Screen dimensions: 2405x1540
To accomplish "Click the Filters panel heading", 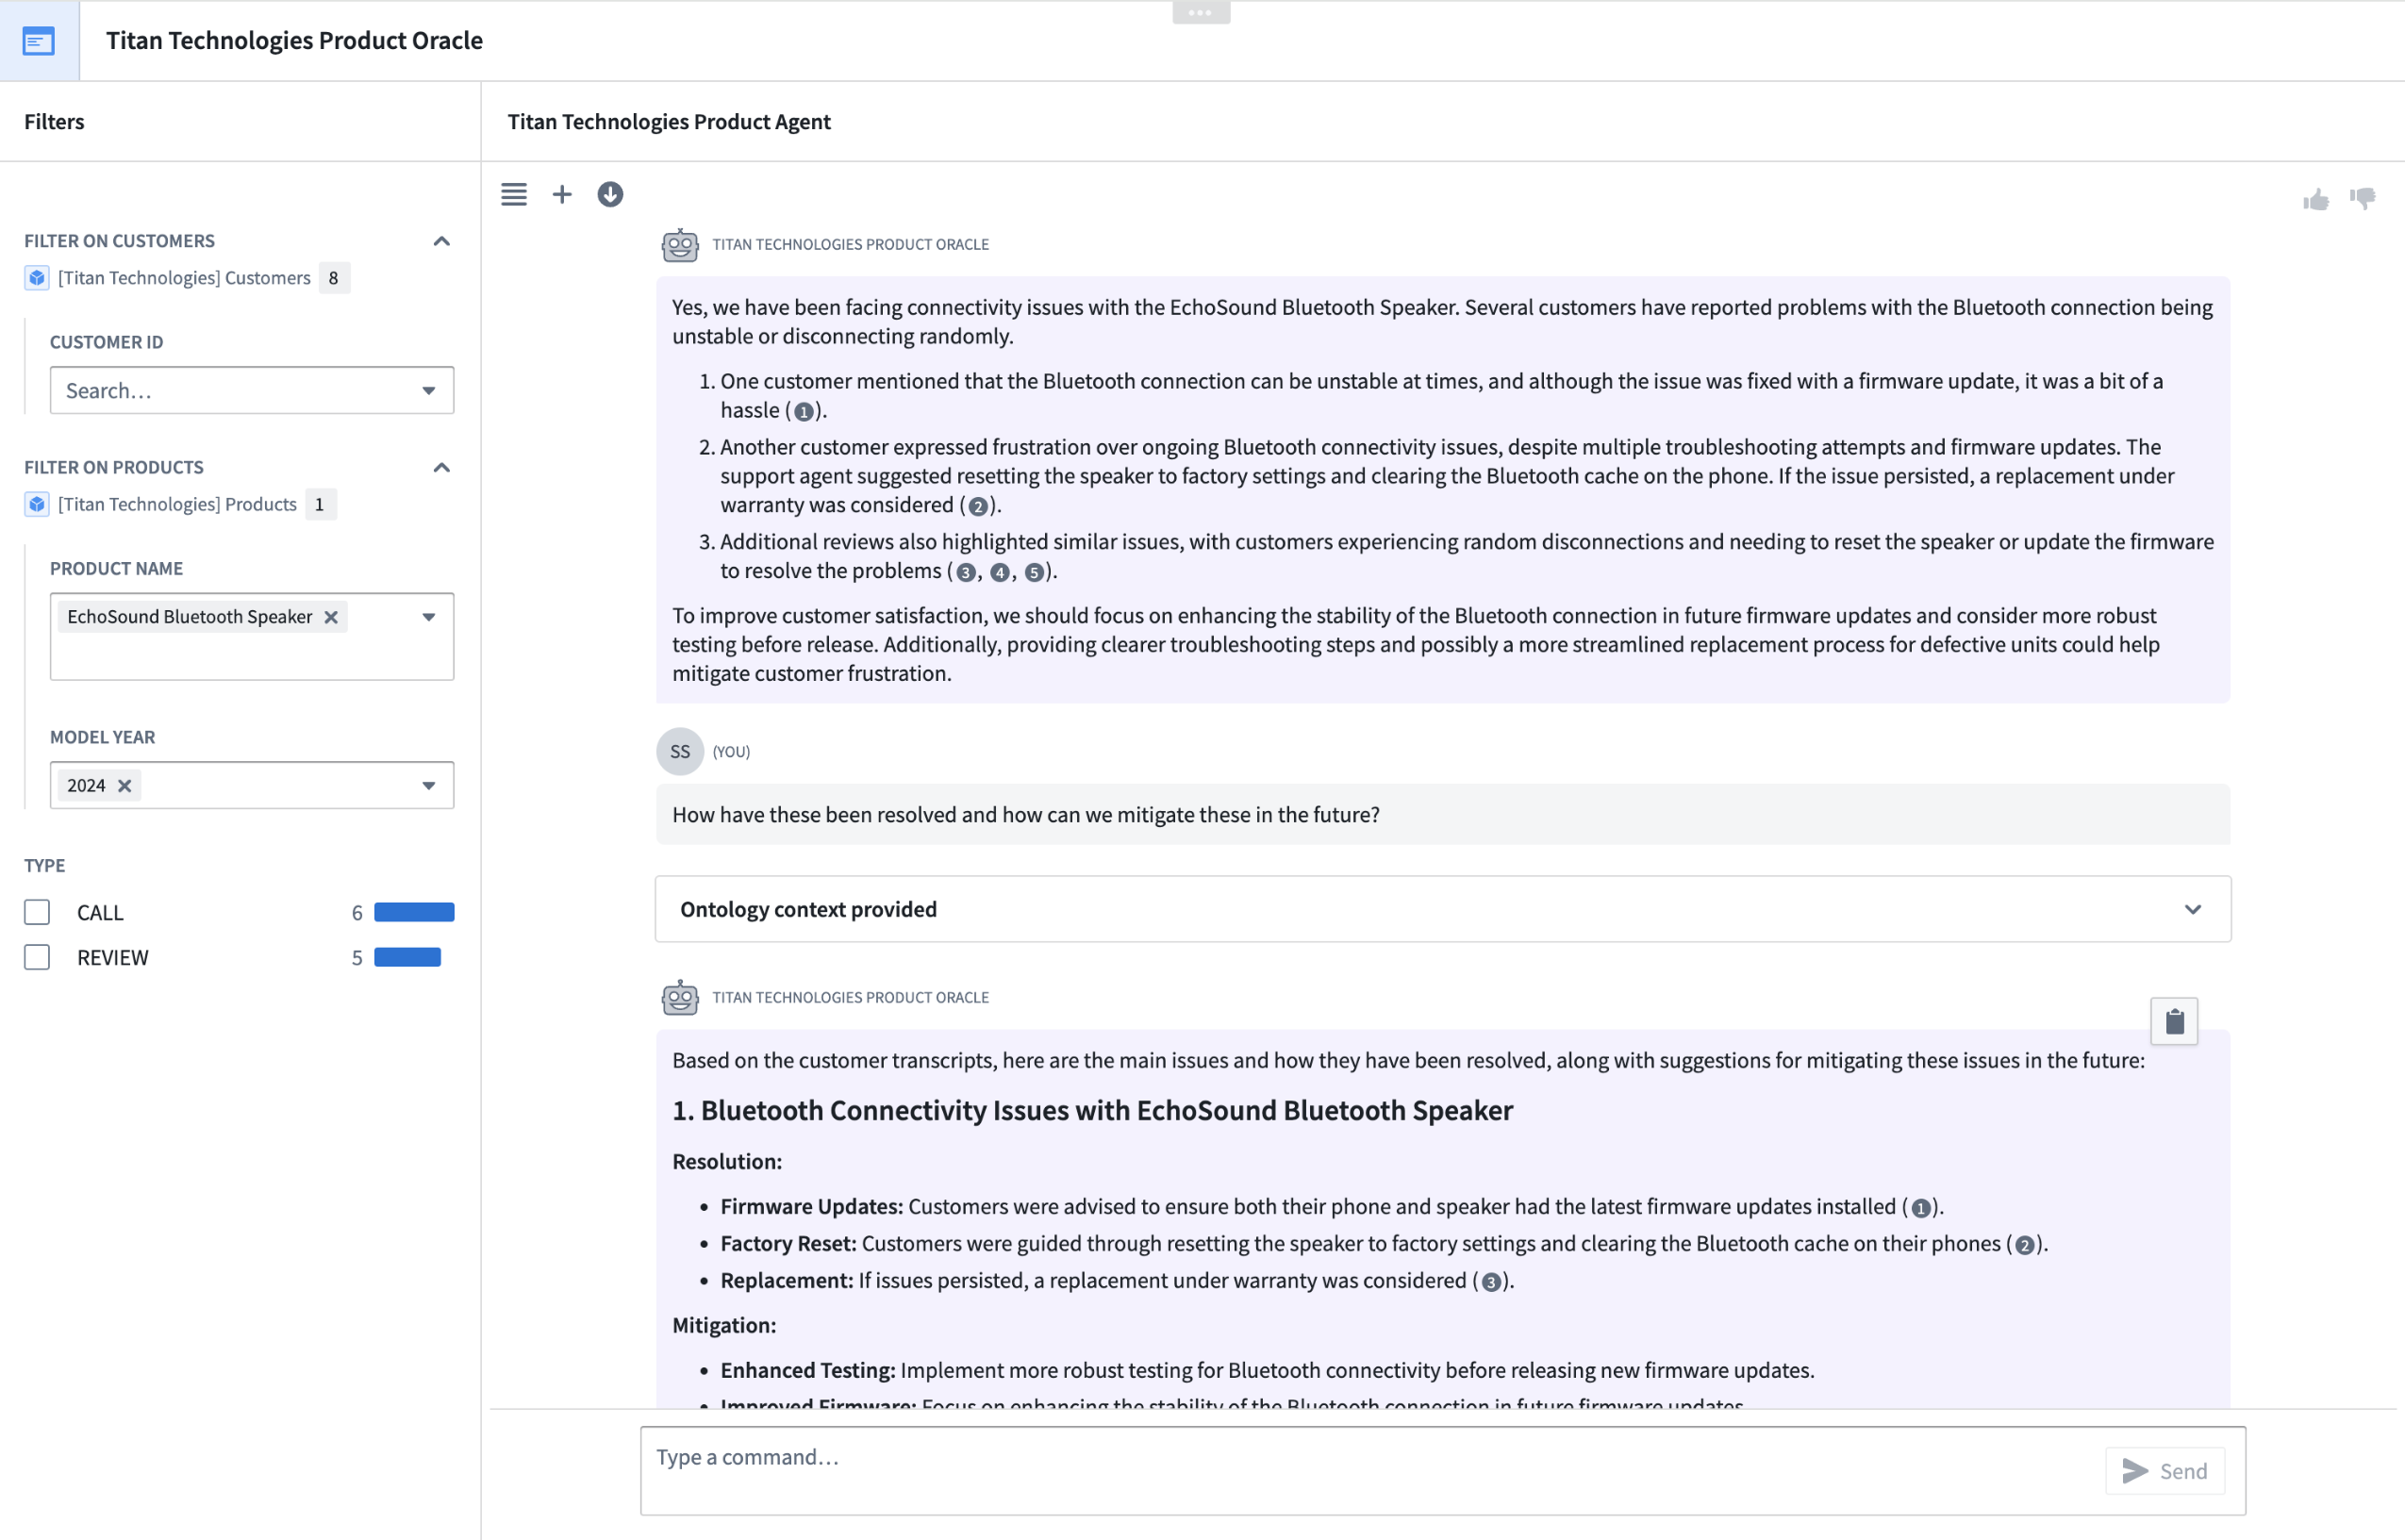I will point(54,121).
